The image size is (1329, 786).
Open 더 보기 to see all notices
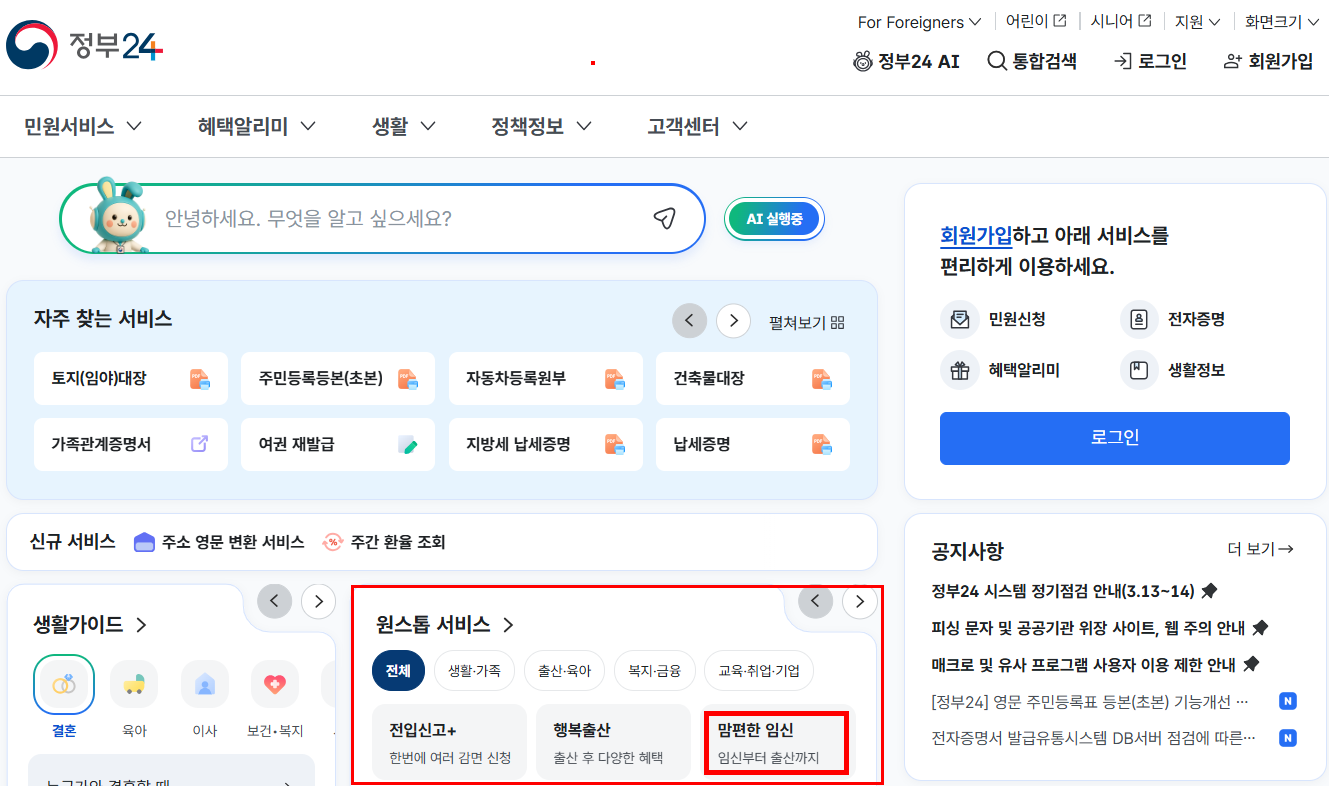1260,551
